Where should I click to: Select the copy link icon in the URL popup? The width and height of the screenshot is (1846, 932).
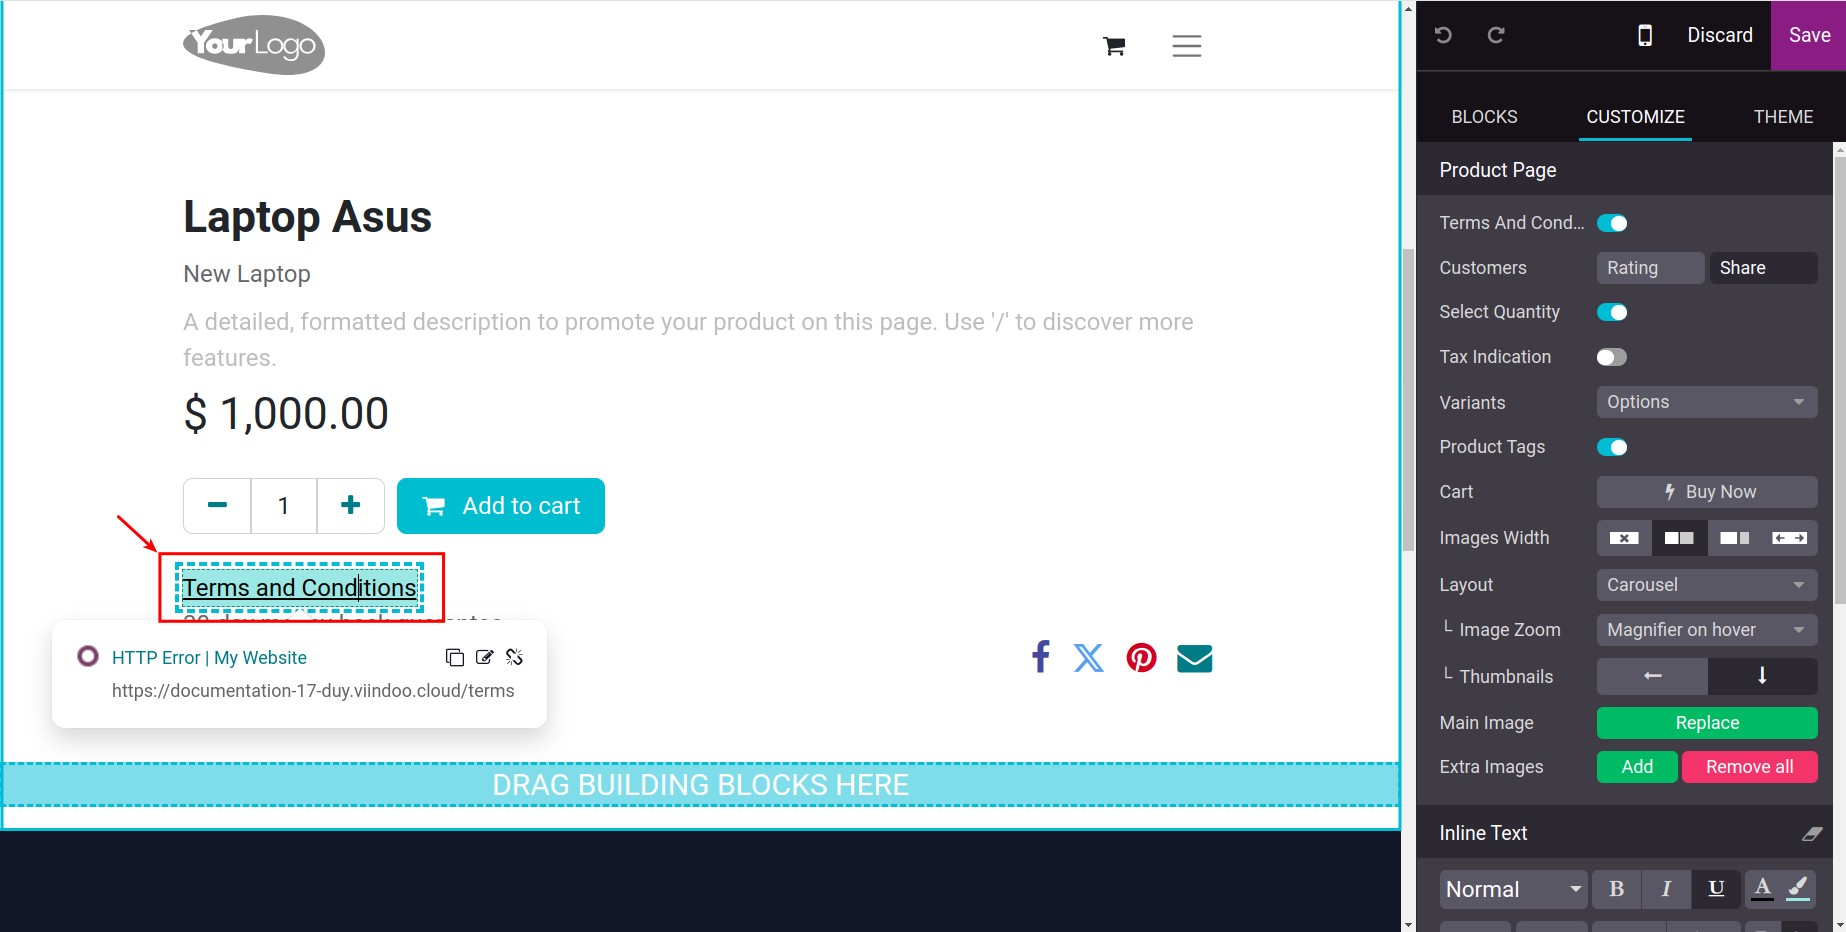pos(455,657)
